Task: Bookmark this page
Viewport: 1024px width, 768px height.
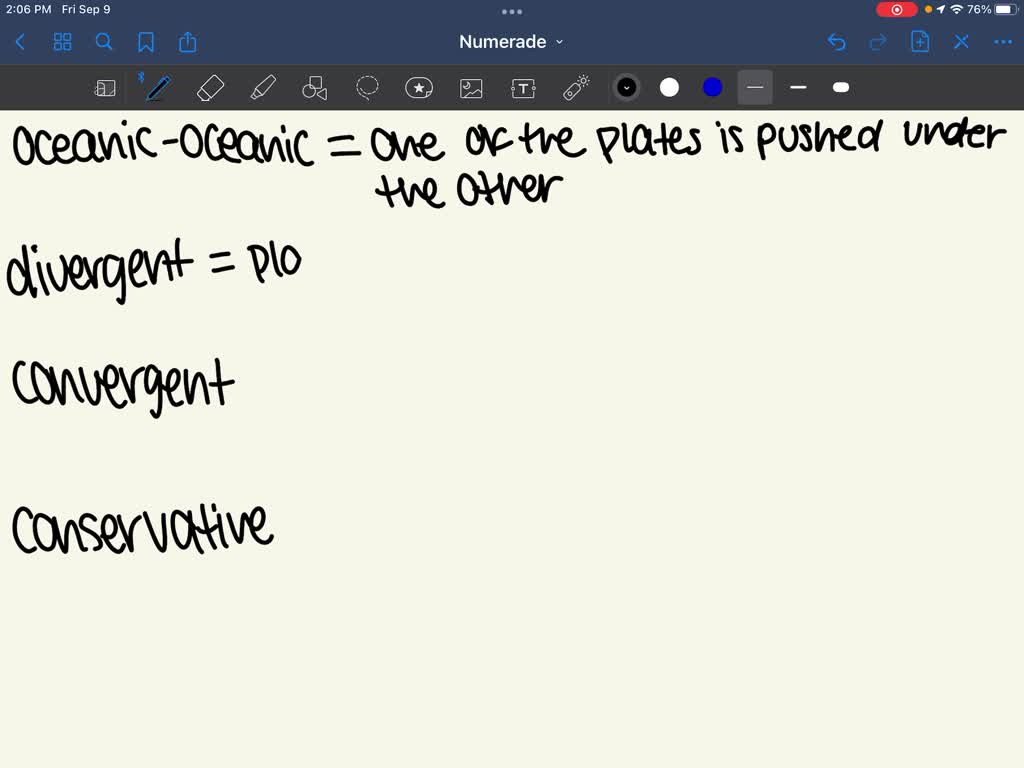Action: [146, 42]
